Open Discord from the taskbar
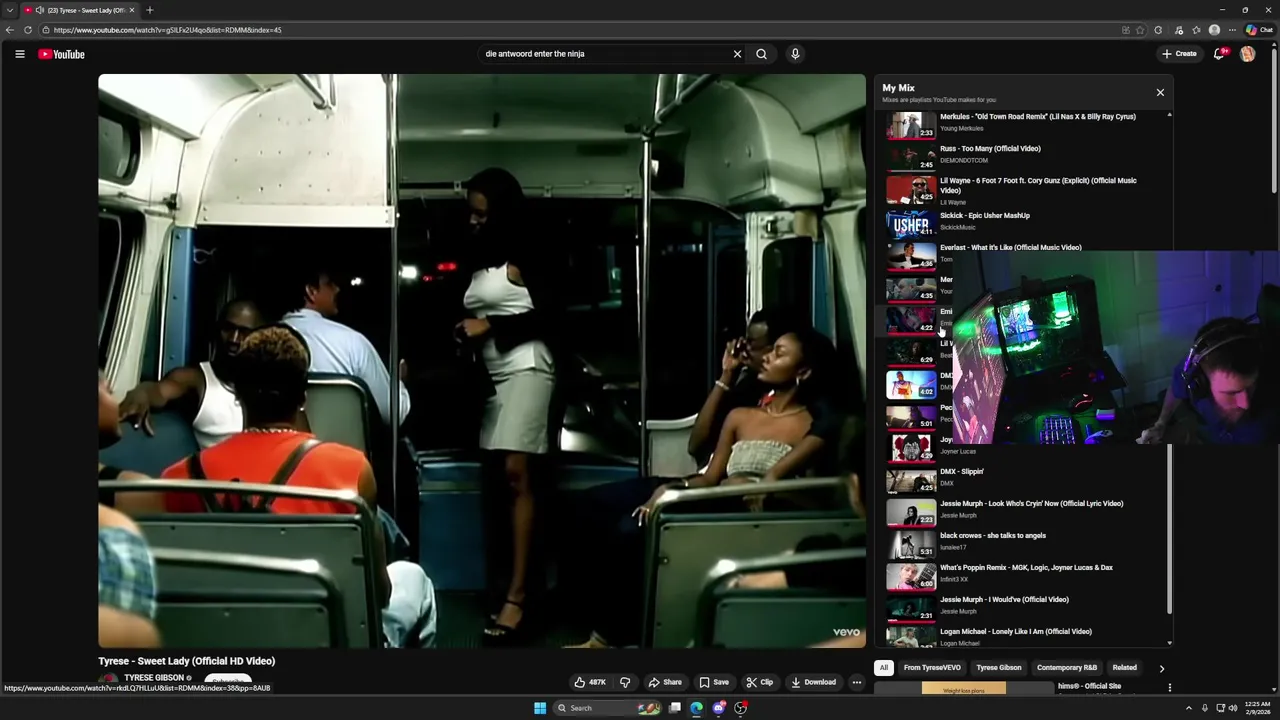 (x=718, y=708)
